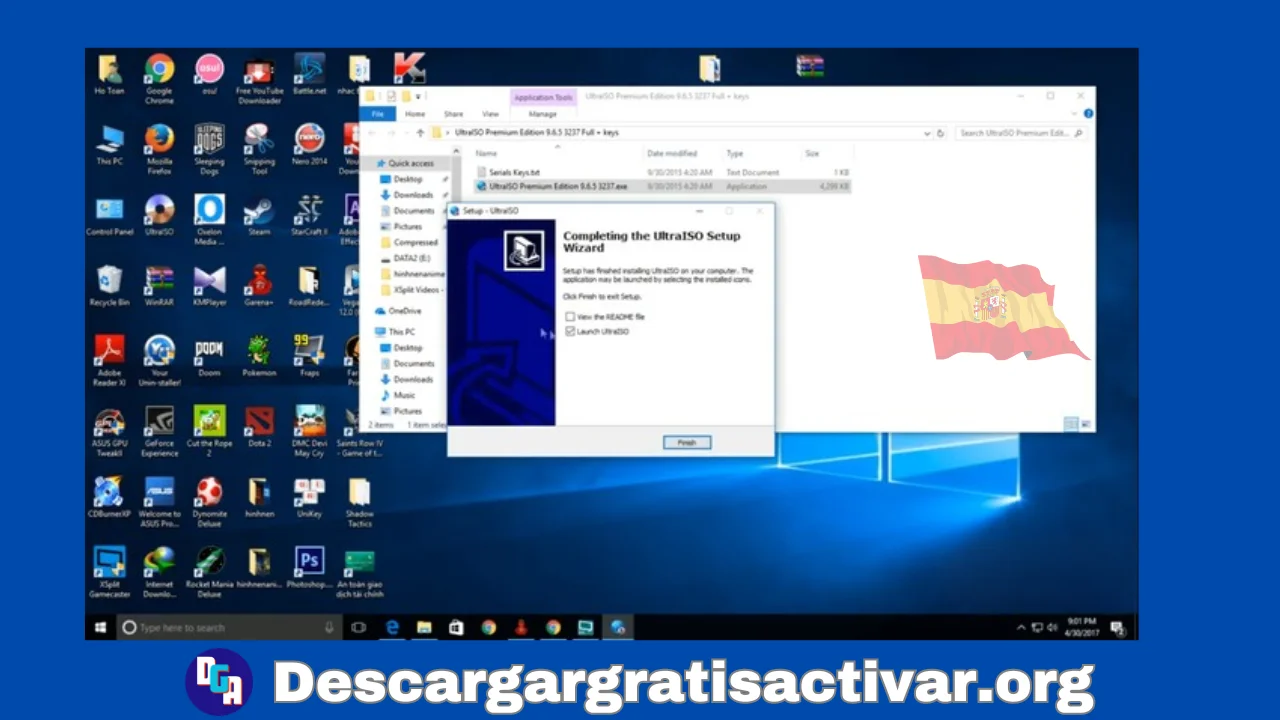Screen dimensions: 1280x720
Task: Open the Photoshop desktop shortcut
Action: (310, 568)
